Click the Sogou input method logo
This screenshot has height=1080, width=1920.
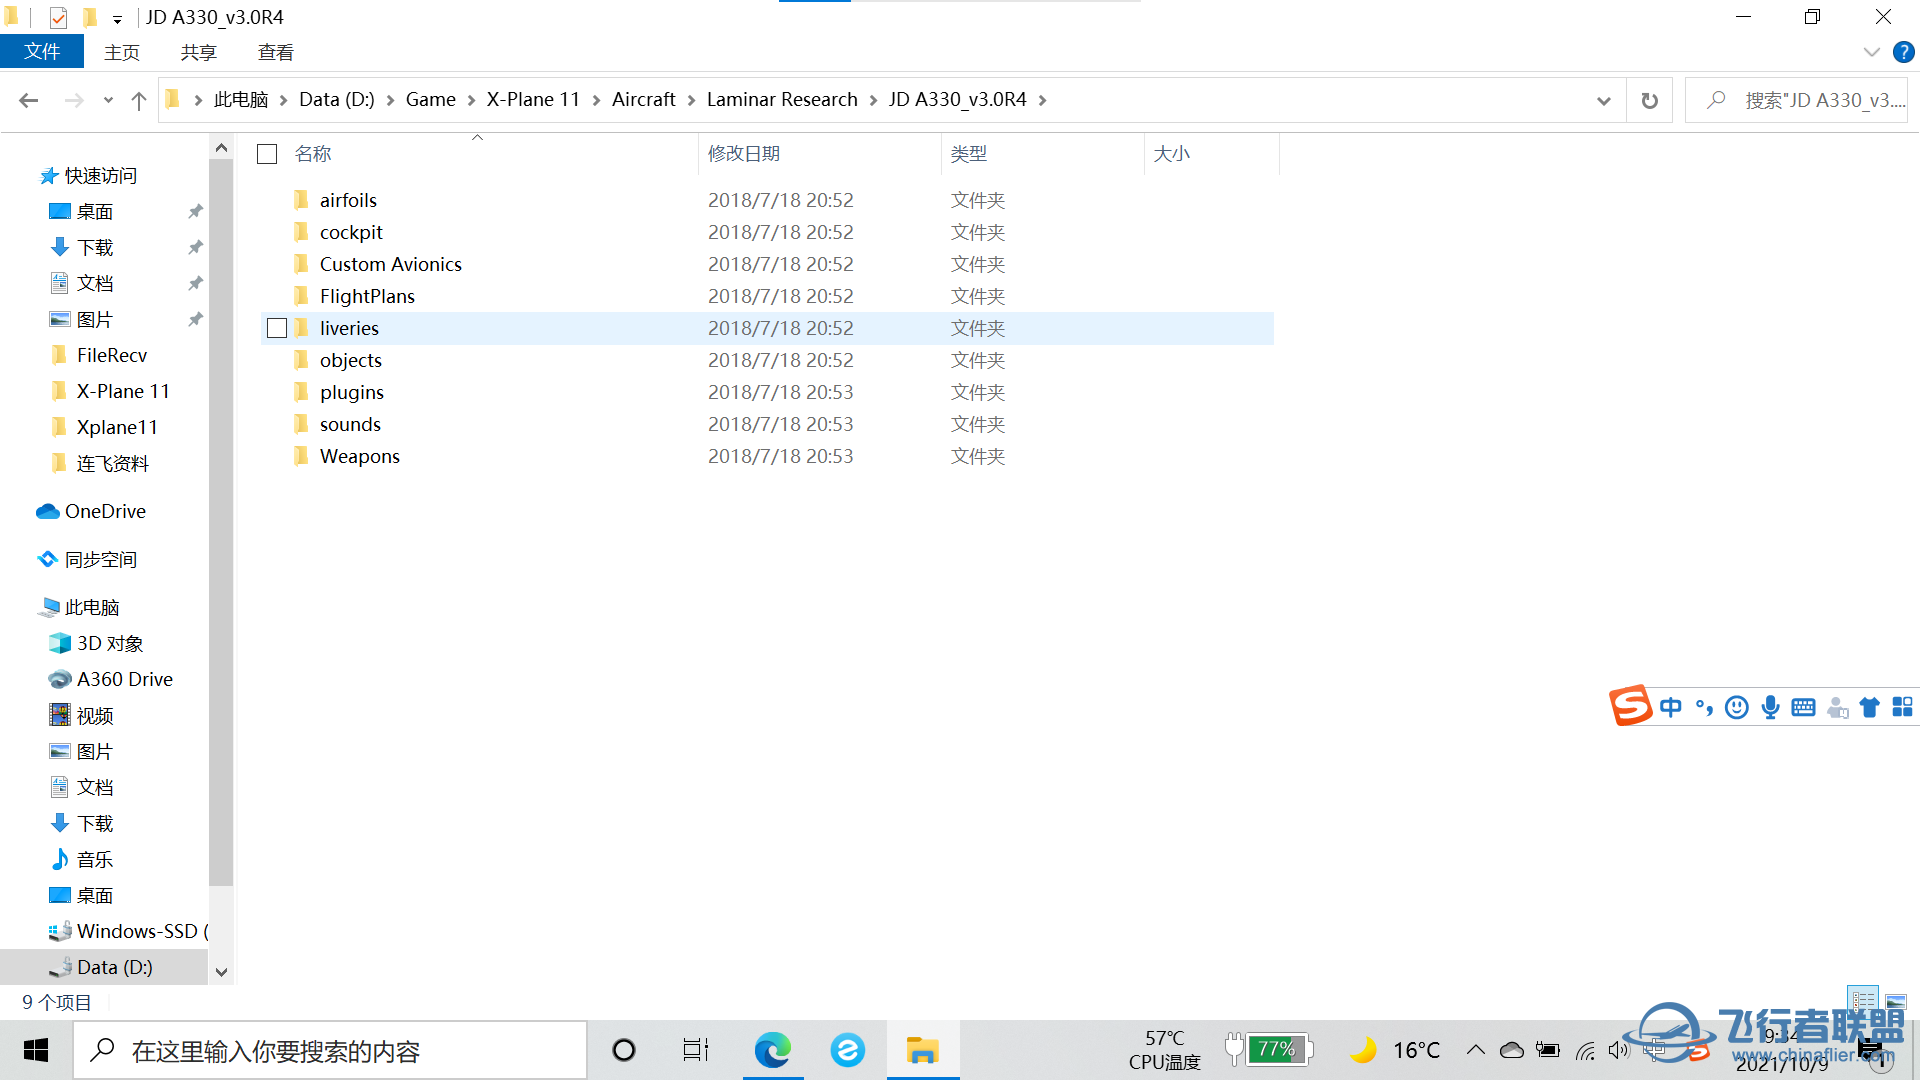pyautogui.click(x=1630, y=706)
